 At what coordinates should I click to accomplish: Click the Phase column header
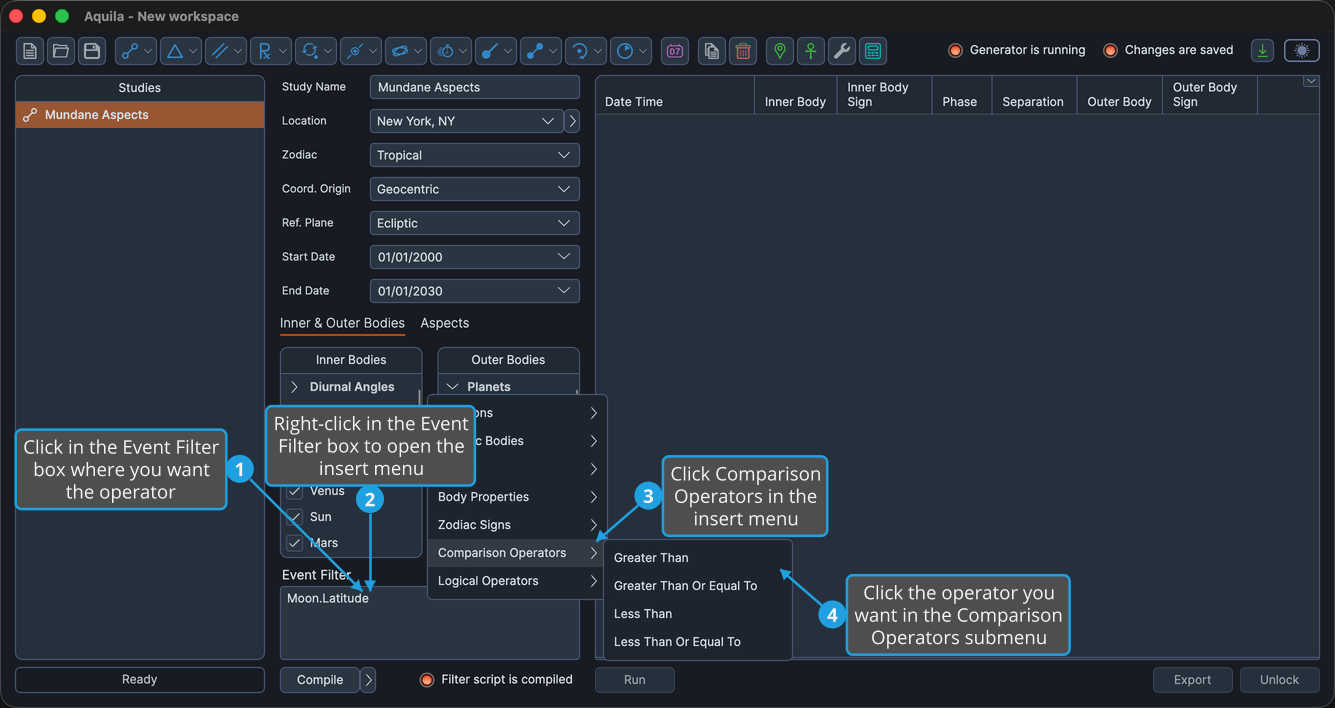click(x=960, y=95)
